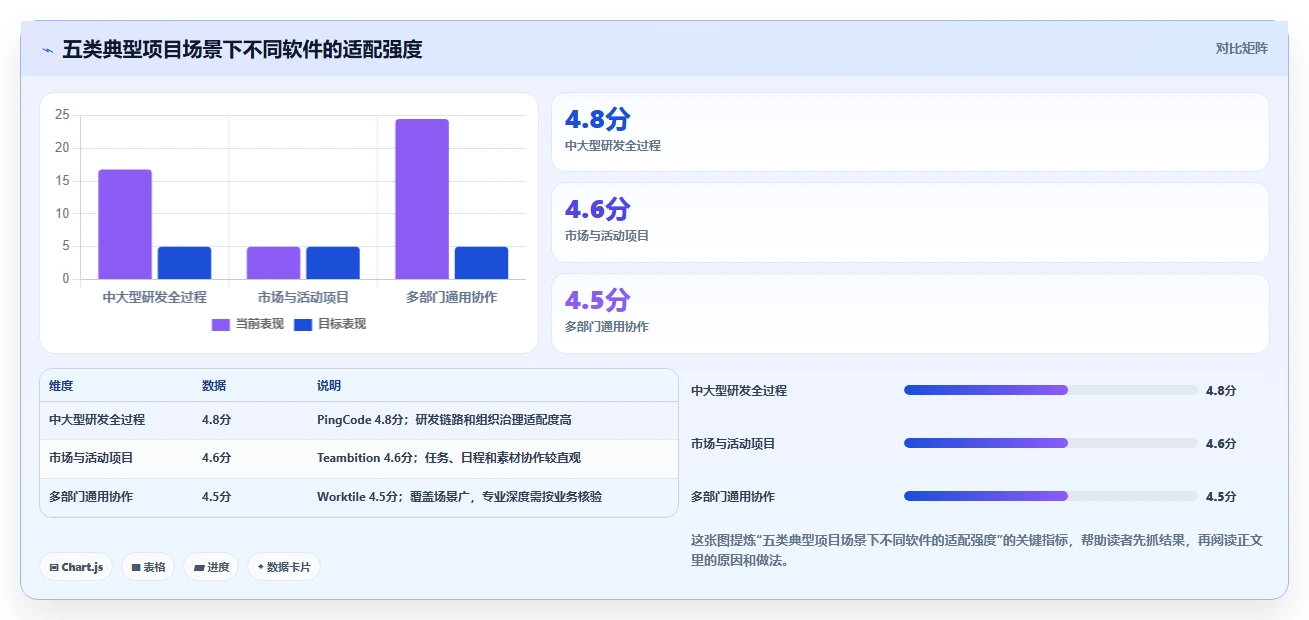1309x620 pixels.
Task: Click the 4.8分 value beside the progress bar
Action: 1221,391
